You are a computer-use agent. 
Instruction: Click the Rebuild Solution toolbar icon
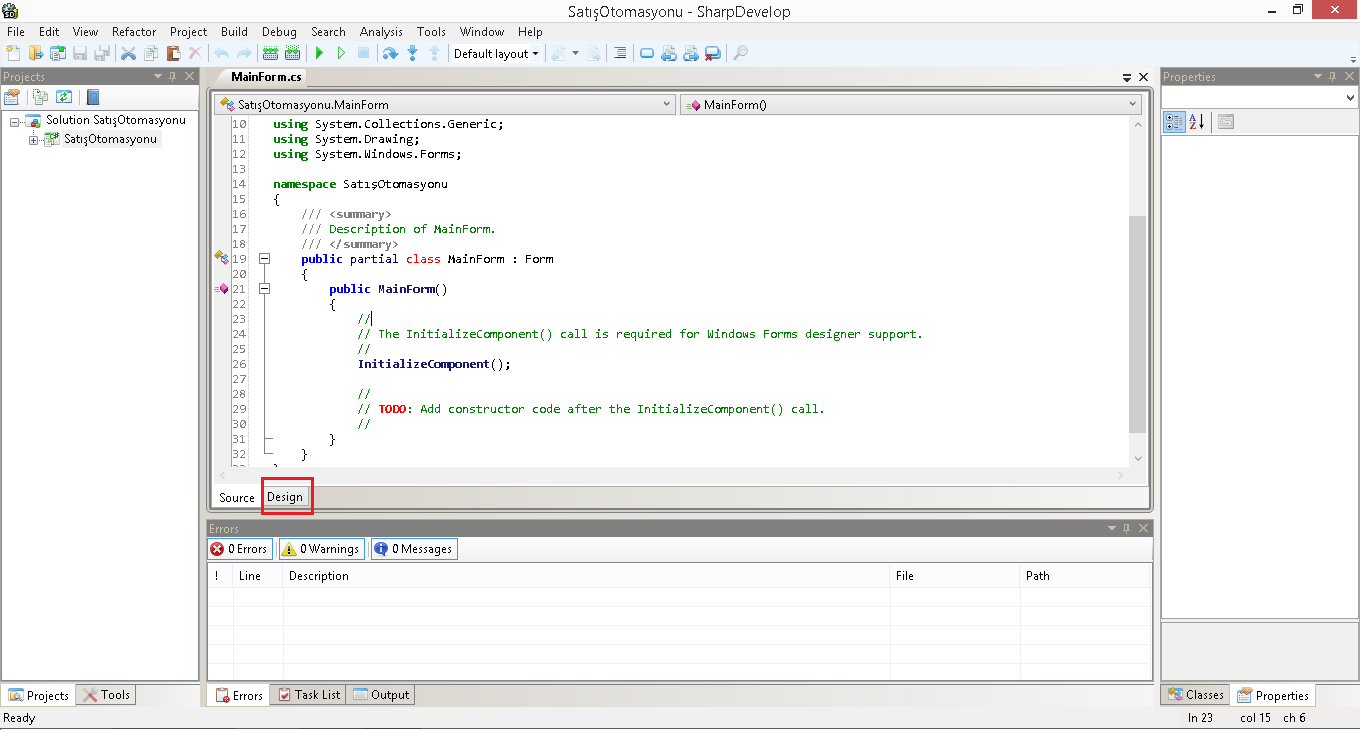(292, 53)
